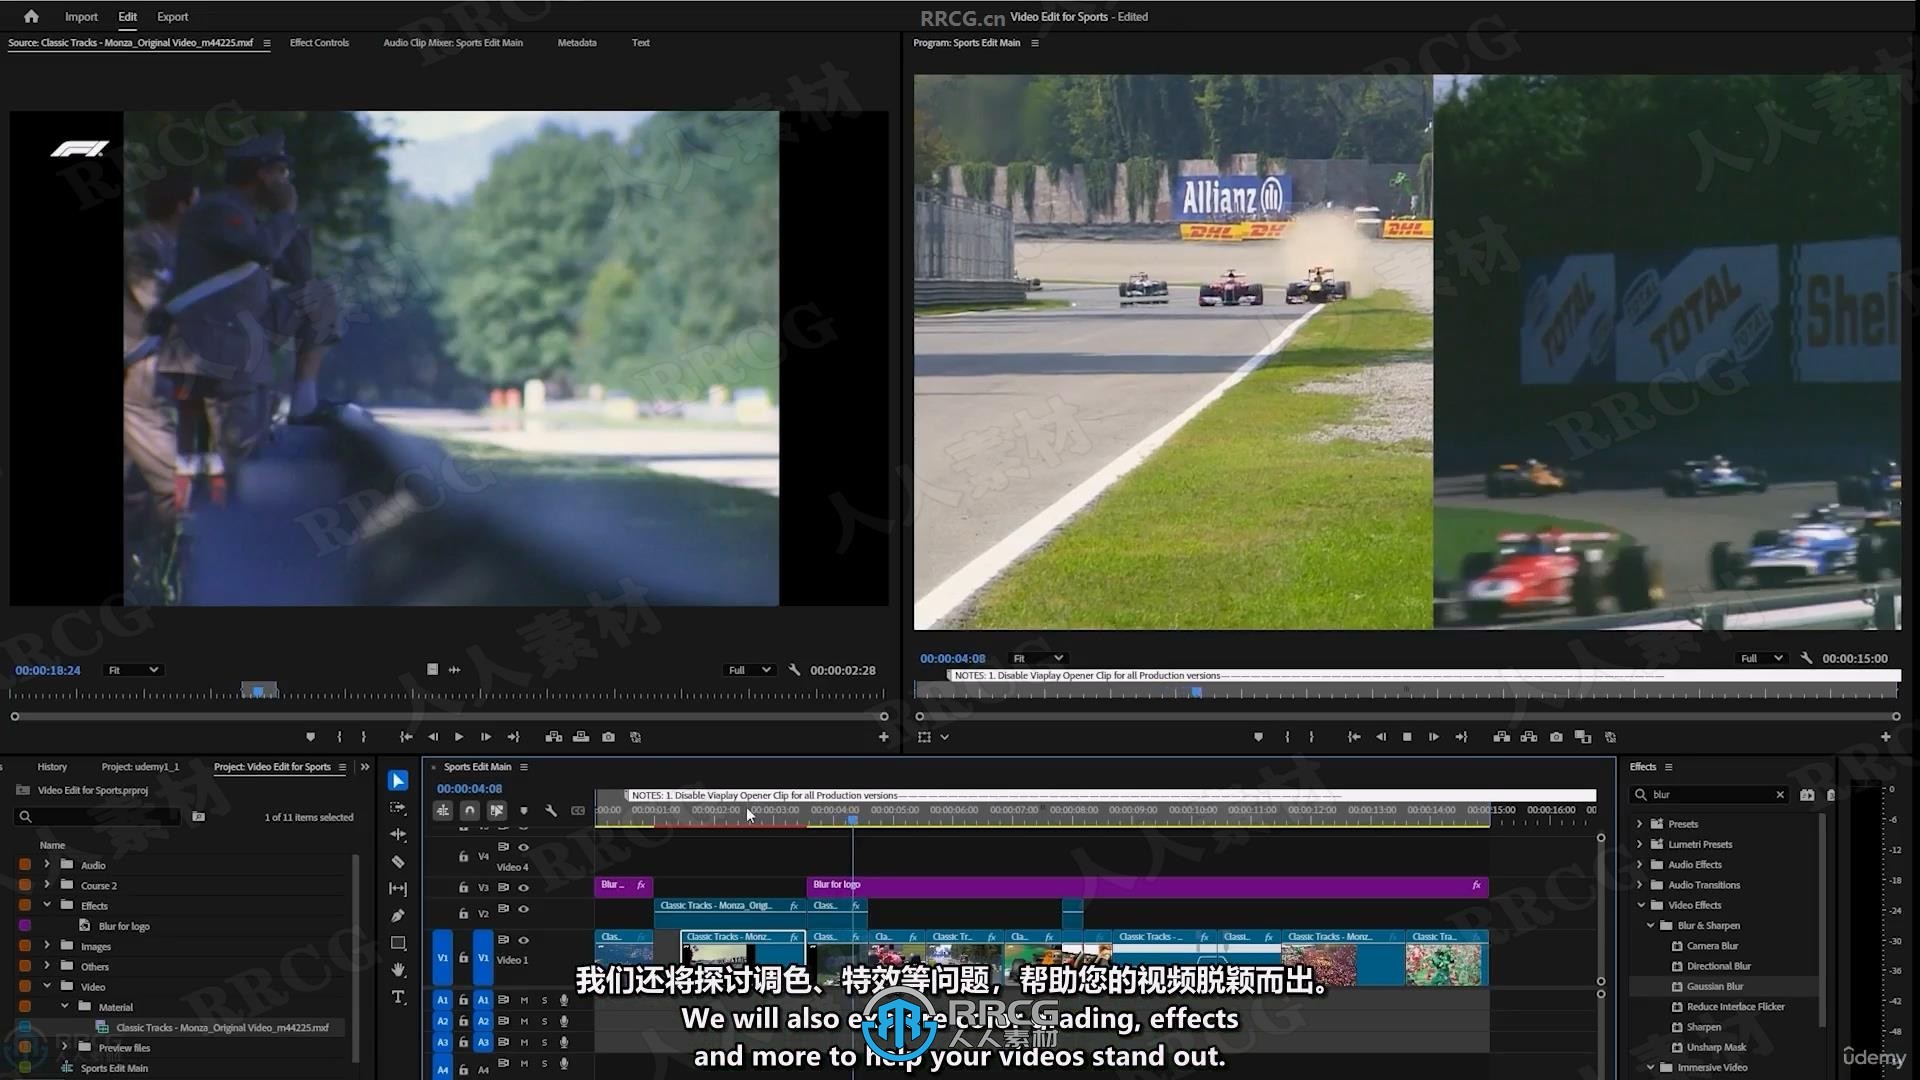Toggle V3 track output eye
This screenshot has width=1920, height=1080.
click(523, 887)
